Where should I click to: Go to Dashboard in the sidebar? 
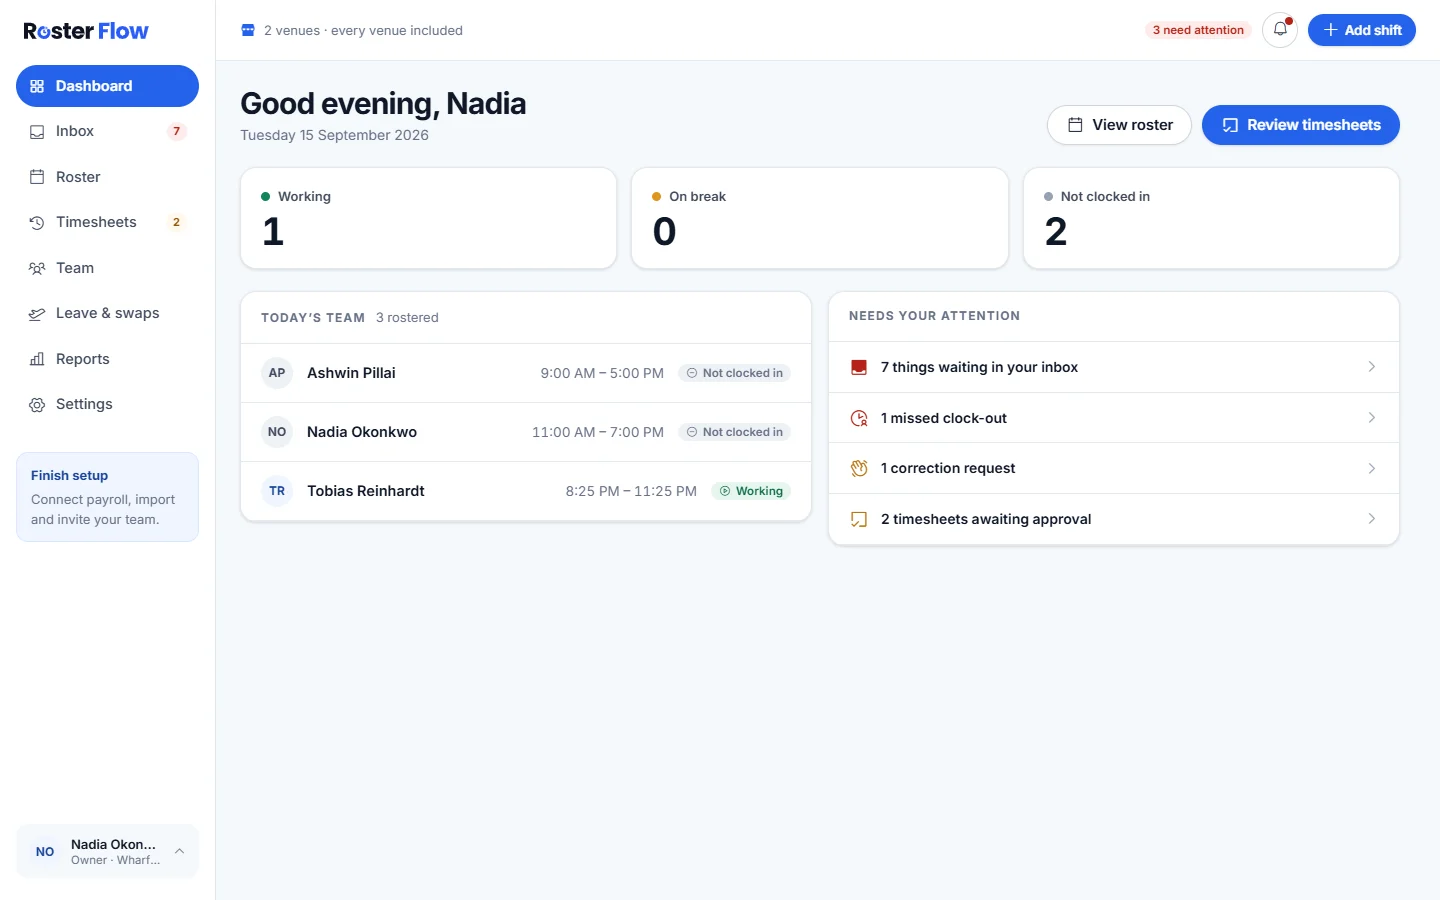[107, 86]
